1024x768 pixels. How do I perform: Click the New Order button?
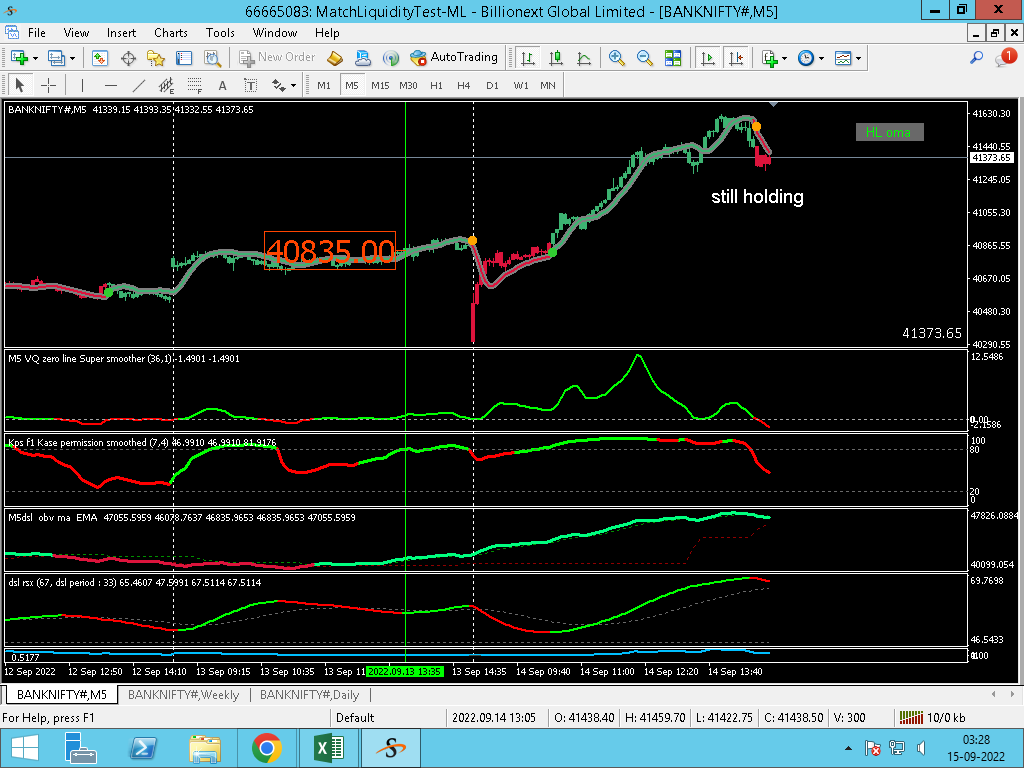pyautogui.click(x=277, y=57)
